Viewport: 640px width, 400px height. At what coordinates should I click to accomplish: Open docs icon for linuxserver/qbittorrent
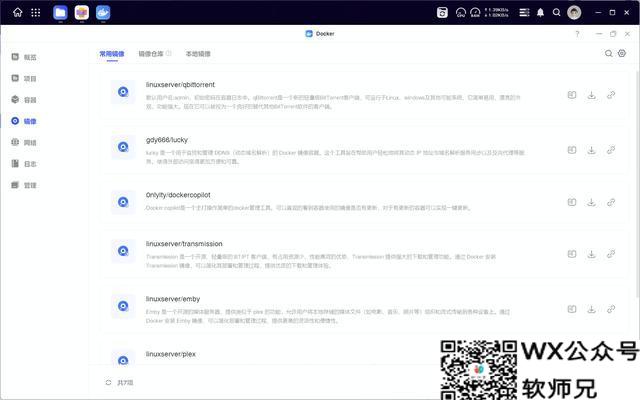pos(572,95)
